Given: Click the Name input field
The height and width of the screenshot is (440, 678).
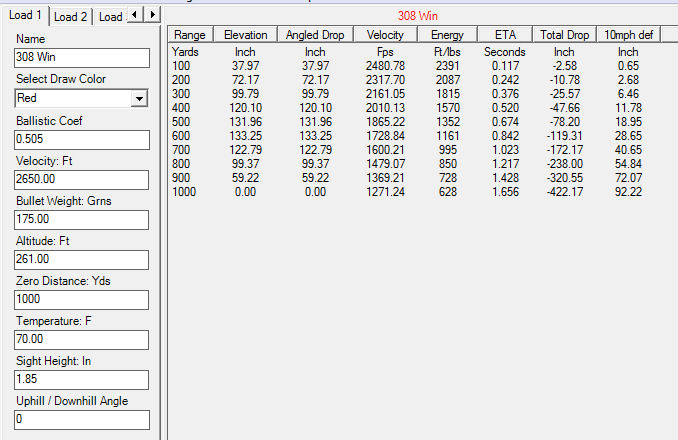Looking at the screenshot, I should (82, 57).
